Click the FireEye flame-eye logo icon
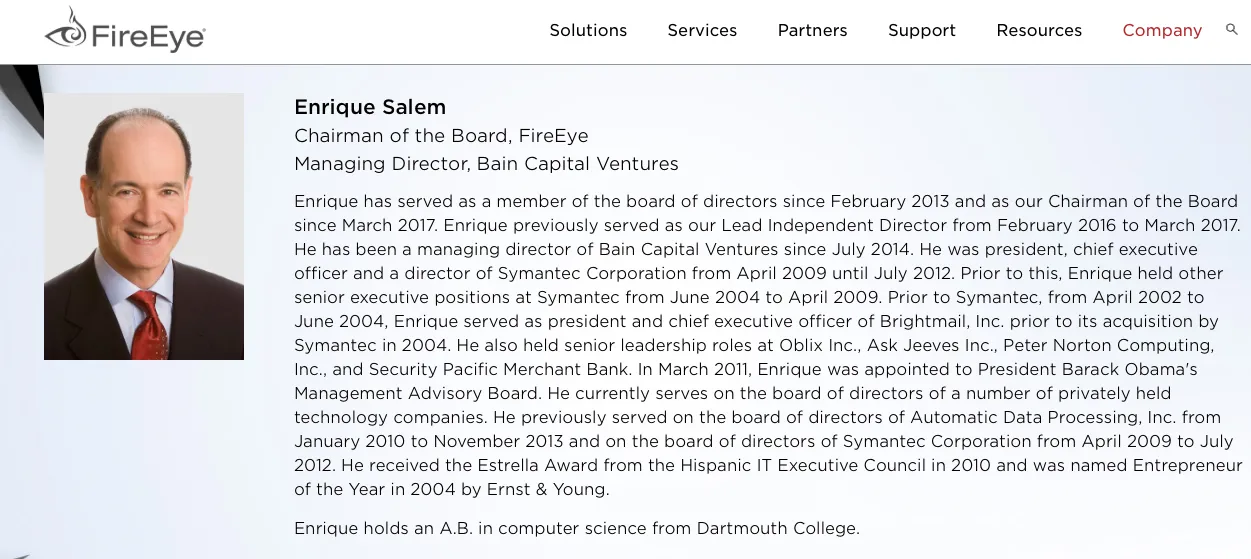 point(66,28)
